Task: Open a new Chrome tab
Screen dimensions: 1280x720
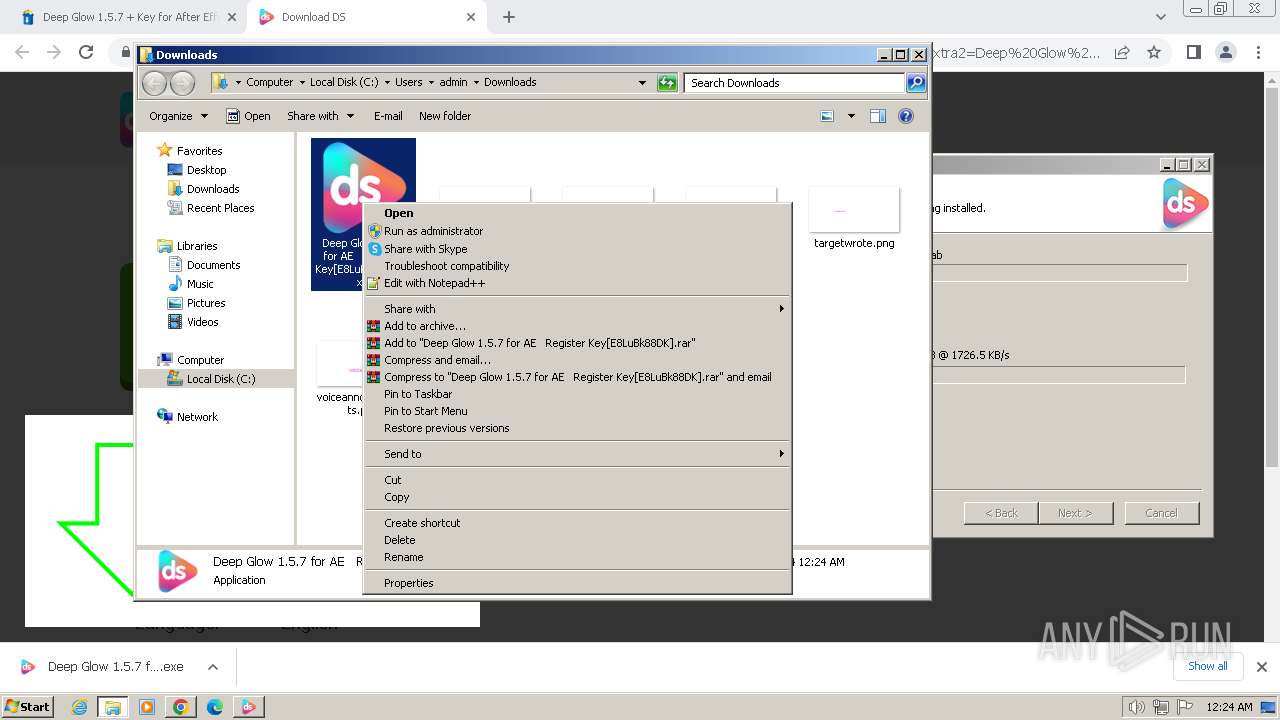Action: [509, 17]
